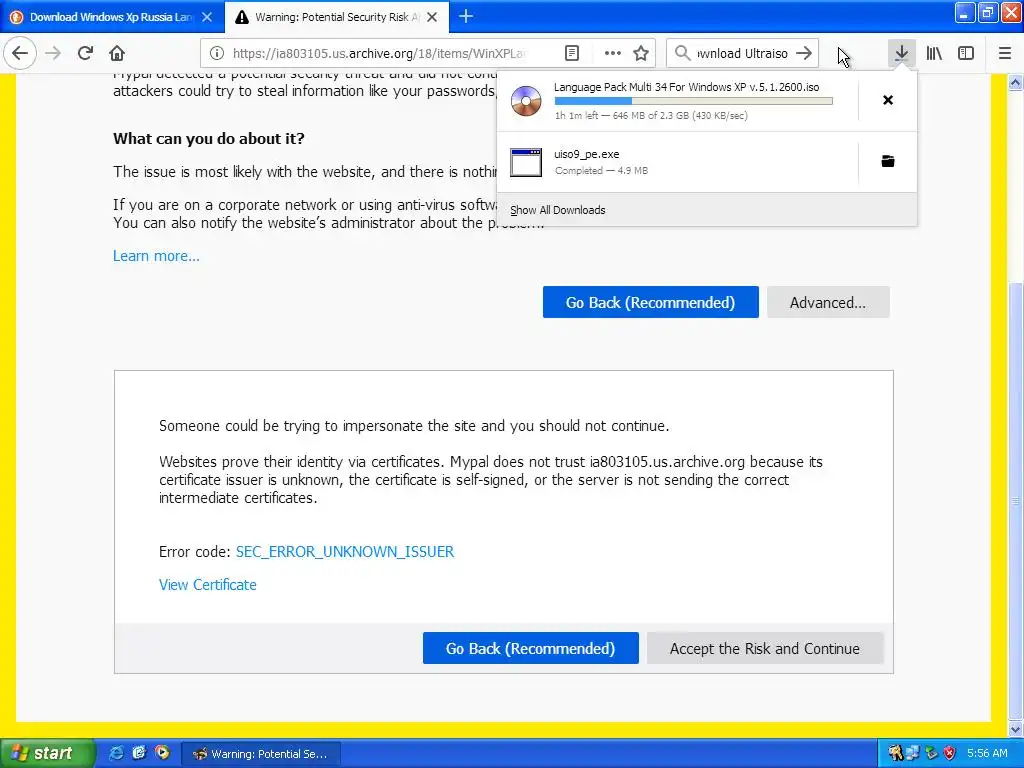The width and height of the screenshot is (1024, 768).
Task: Click the uiso9_pe.exe program icon
Action: 526,162
